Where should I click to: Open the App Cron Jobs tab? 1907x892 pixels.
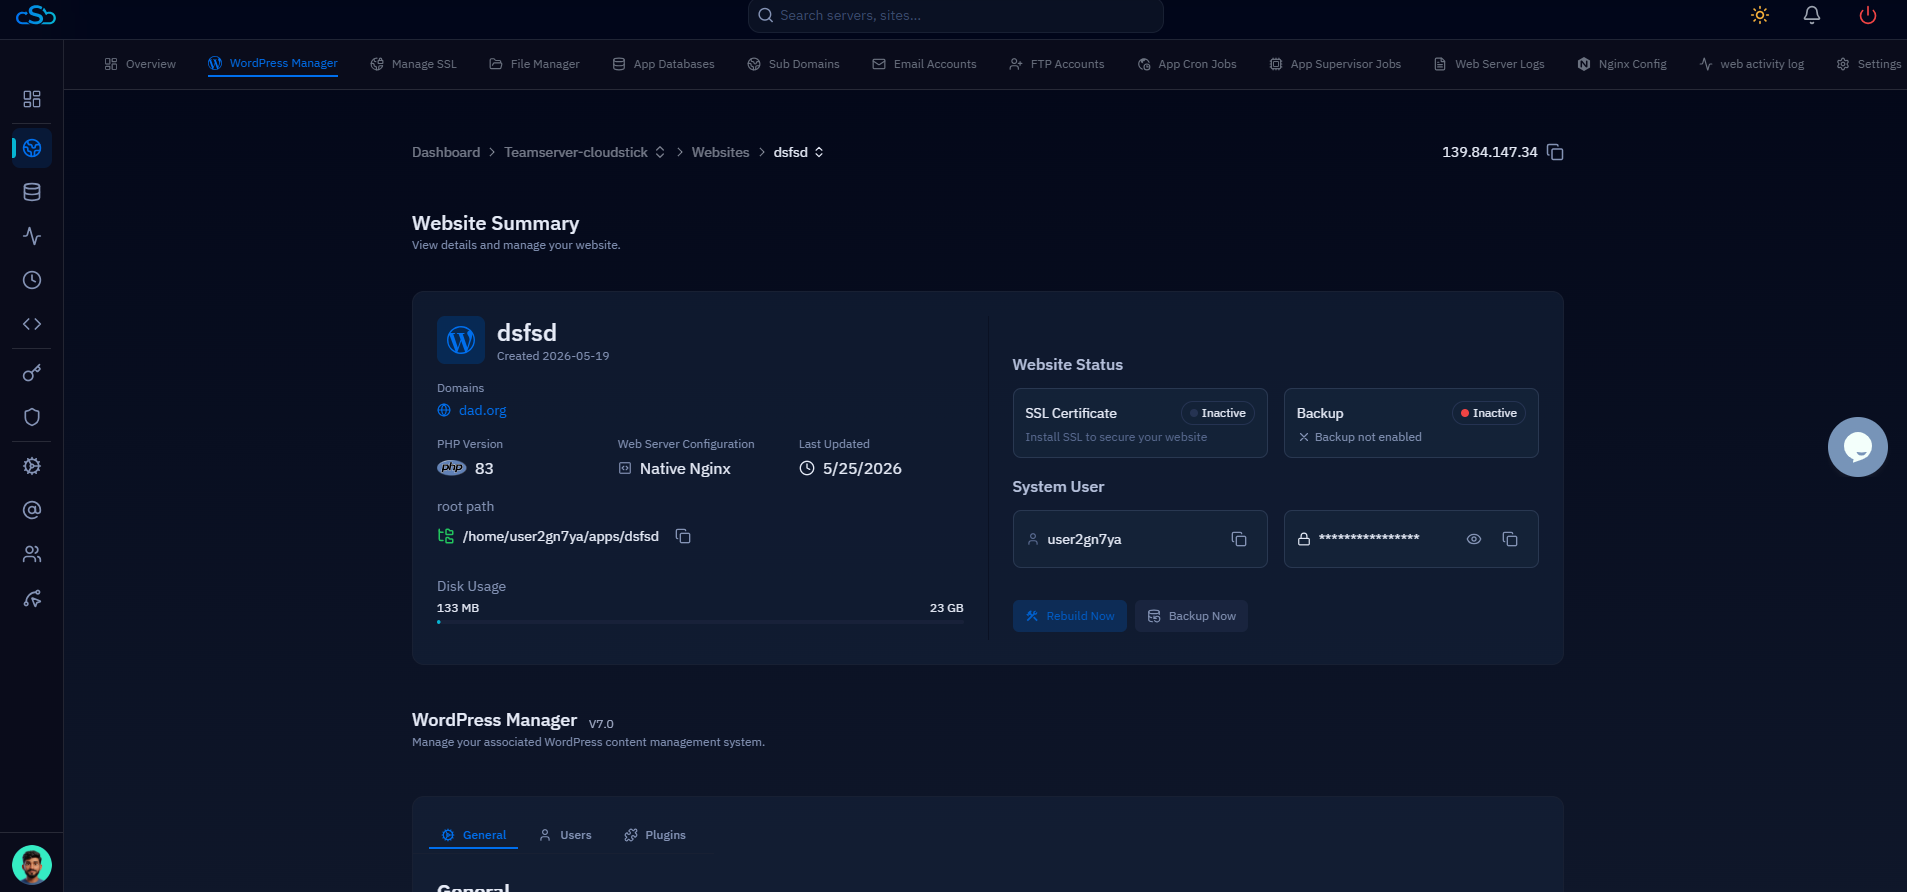1187,64
